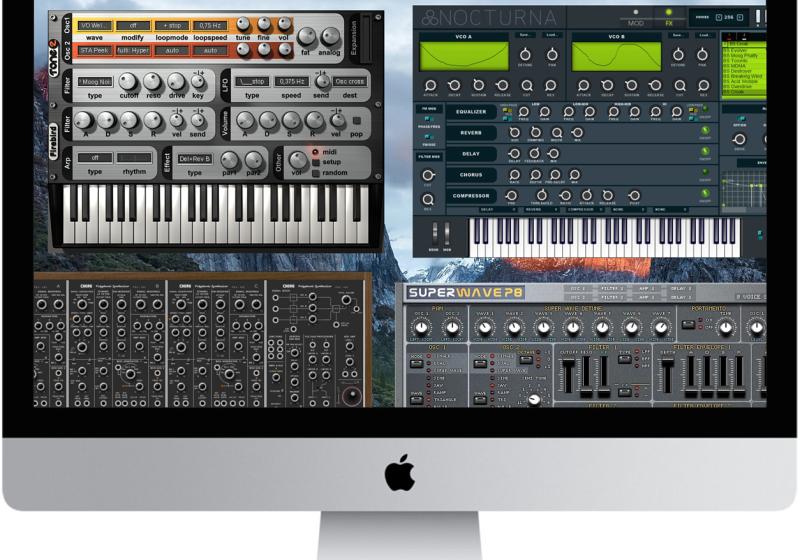Switch to the FX tab in Nocturna
The image size is (800, 560).
coord(669,18)
